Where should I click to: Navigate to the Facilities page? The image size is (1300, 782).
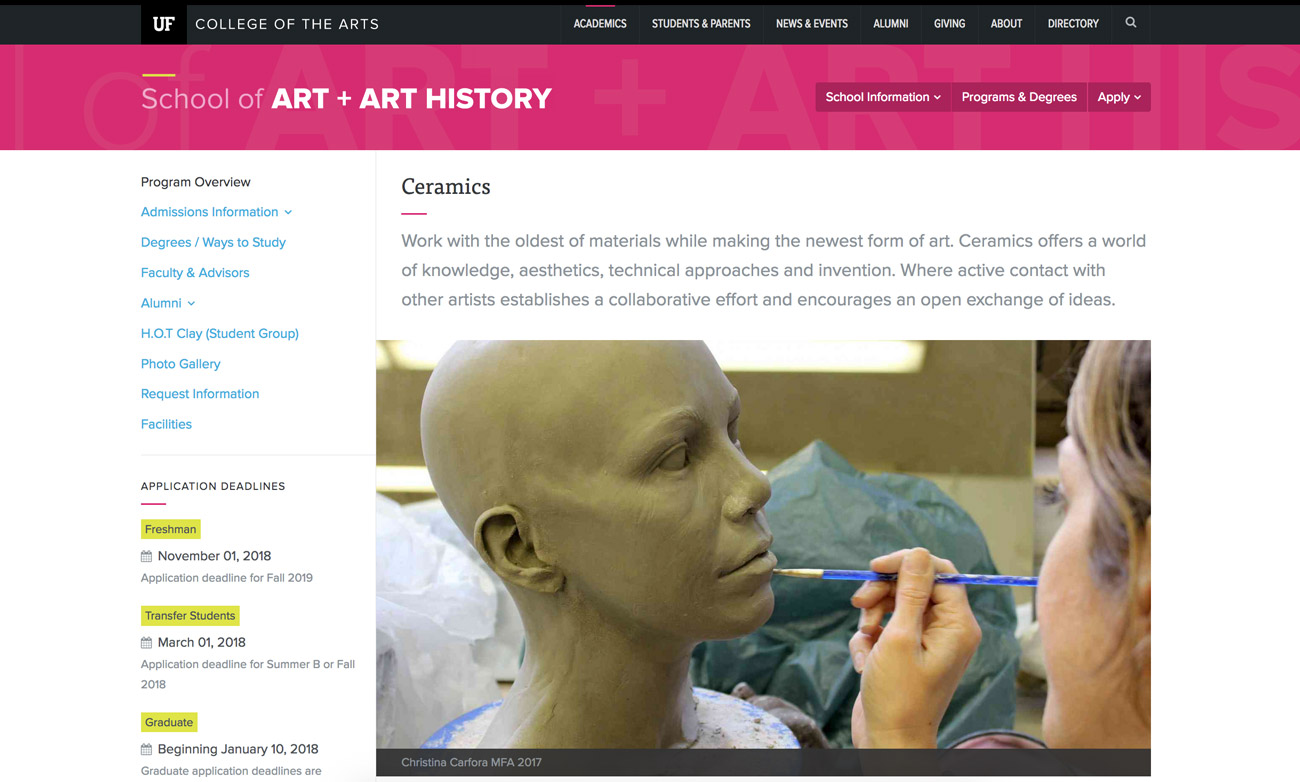pyautogui.click(x=166, y=424)
